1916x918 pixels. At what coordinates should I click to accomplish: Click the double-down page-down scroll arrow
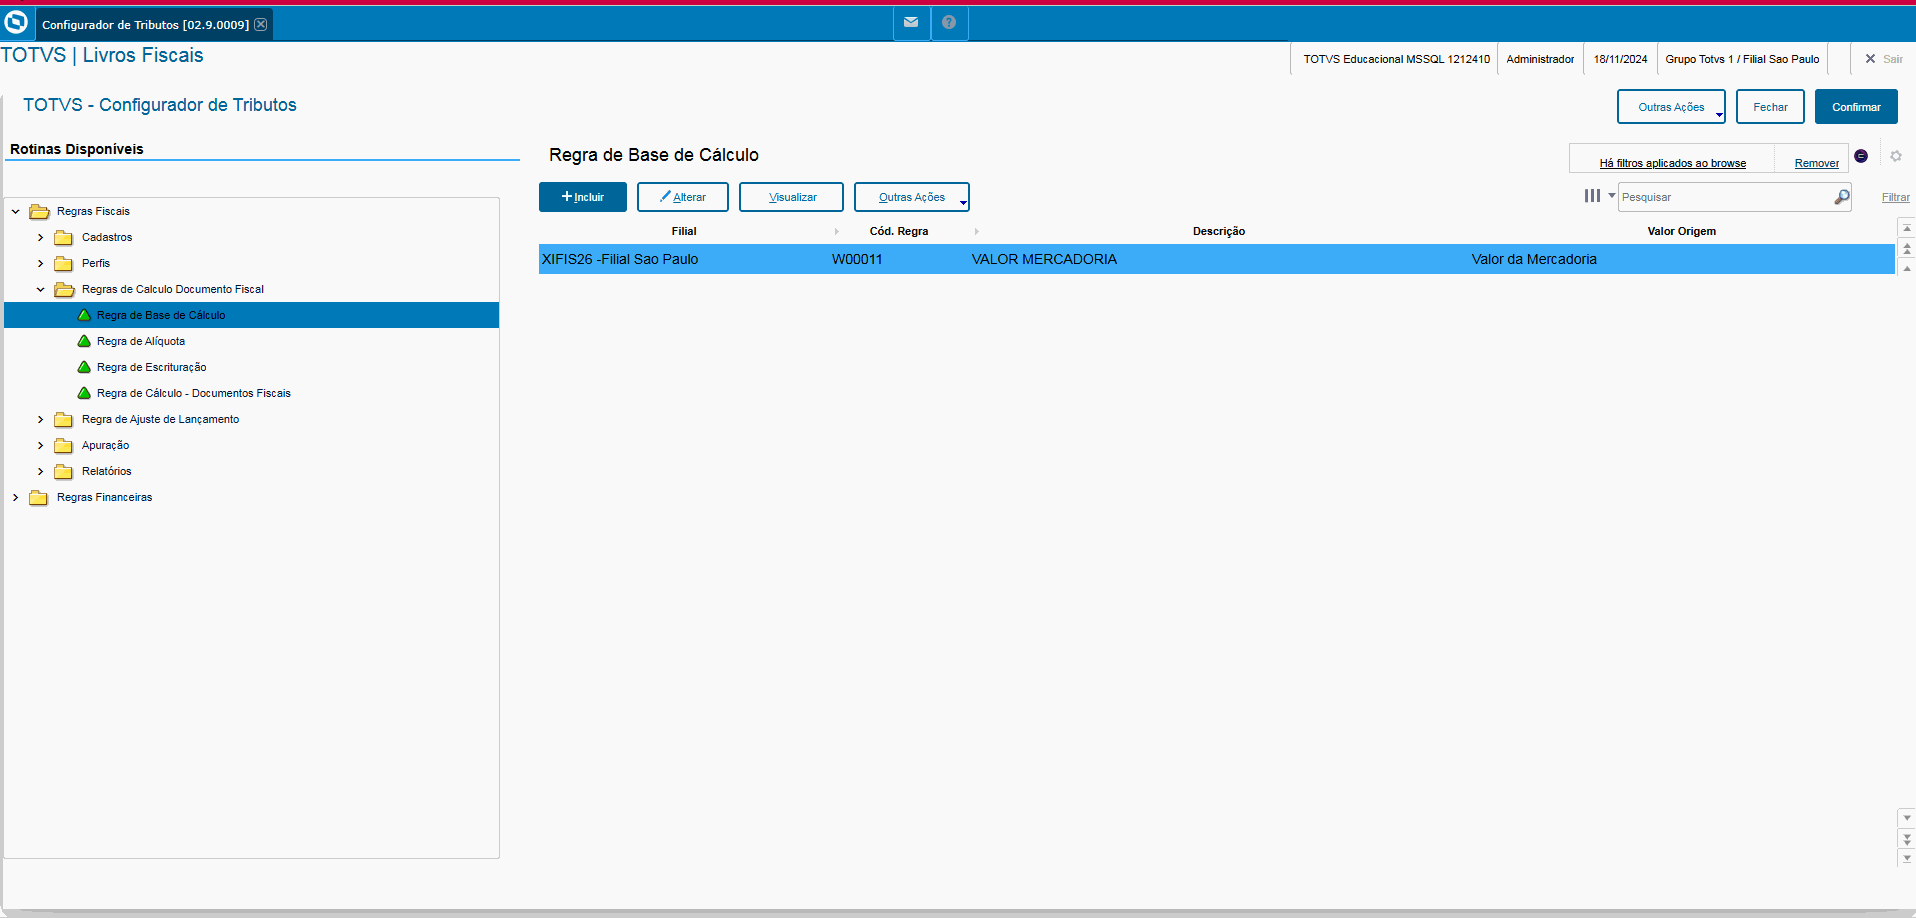1907,838
